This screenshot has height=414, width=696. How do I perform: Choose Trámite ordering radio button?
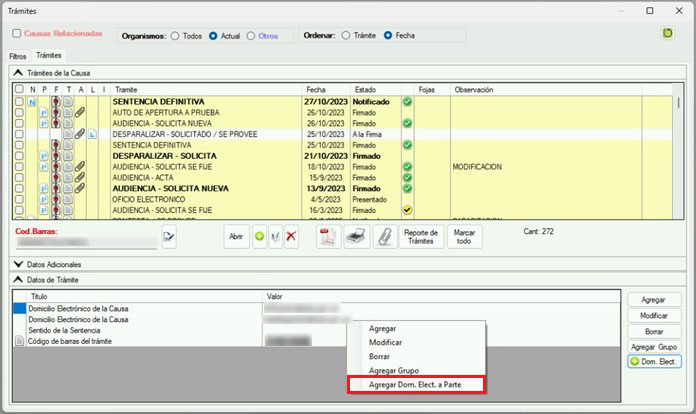(x=347, y=35)
